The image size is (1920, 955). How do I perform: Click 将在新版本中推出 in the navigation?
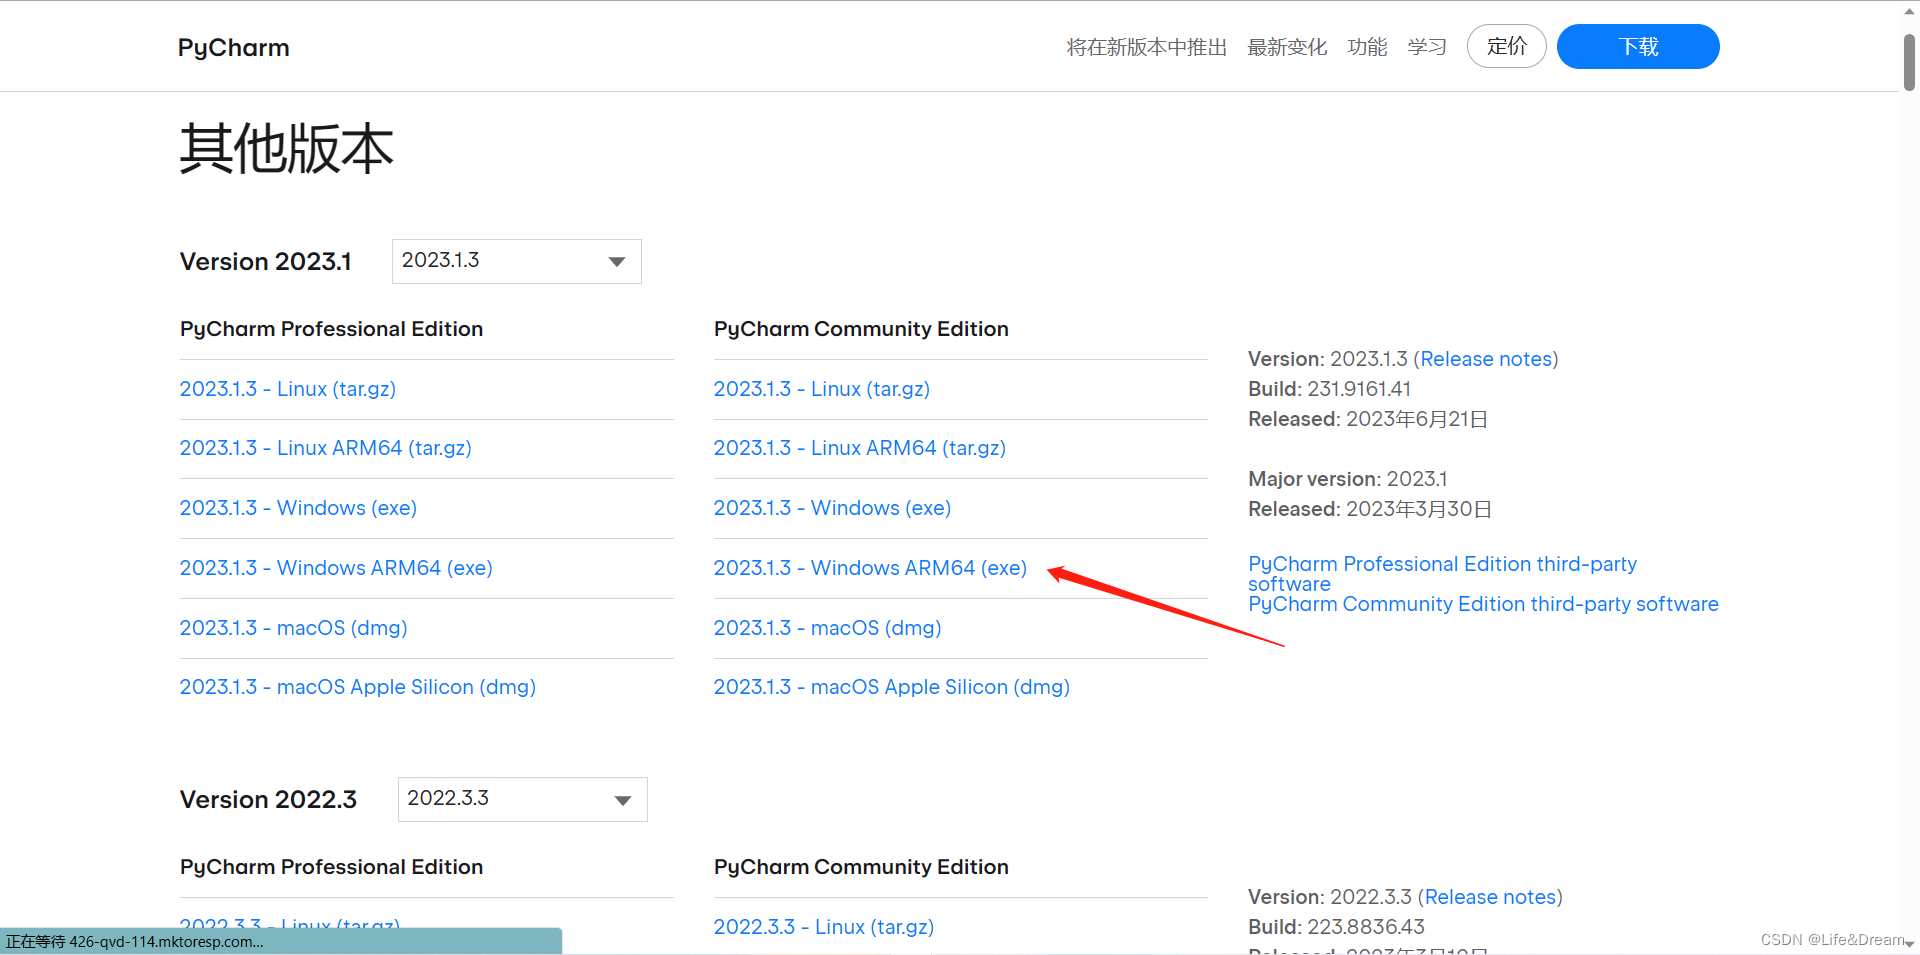pos(1146,47)
